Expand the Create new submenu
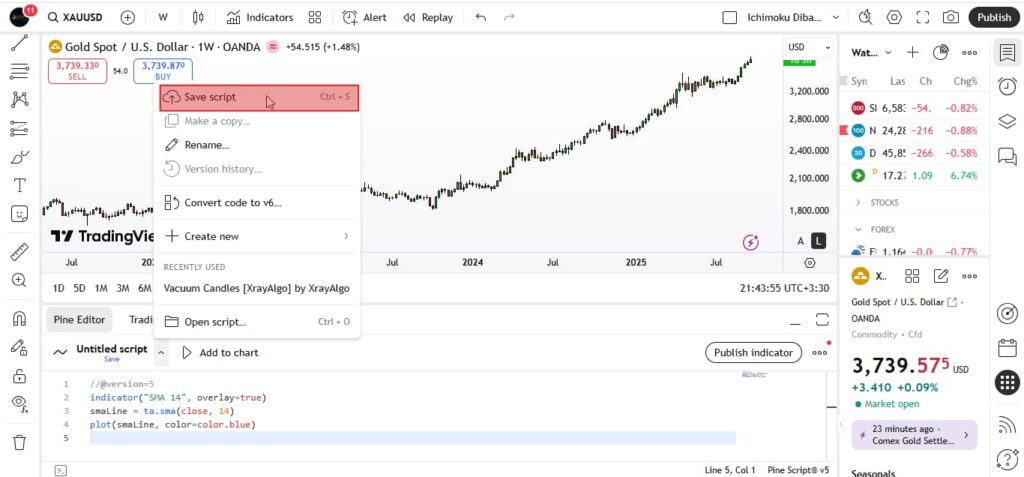This screenshot has height=477, width=1024. click(257, 236)
